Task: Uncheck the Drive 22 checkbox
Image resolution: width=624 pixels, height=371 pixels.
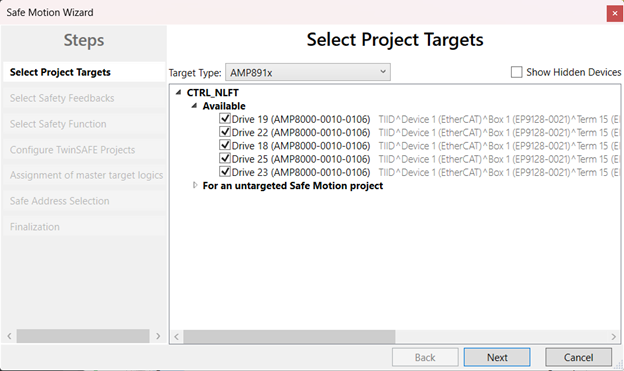Action: pyautogui.click(x=225, y=132)
